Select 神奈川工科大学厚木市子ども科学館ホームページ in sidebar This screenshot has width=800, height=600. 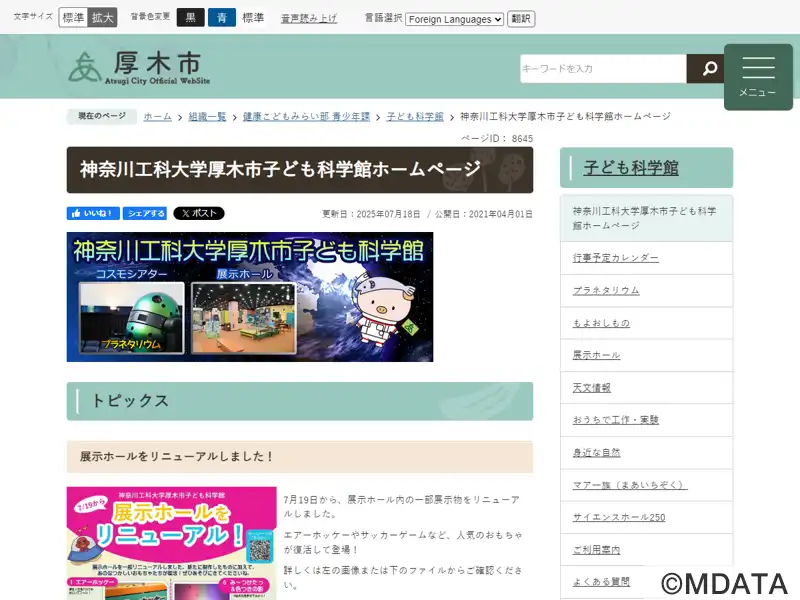coord(646,218)
